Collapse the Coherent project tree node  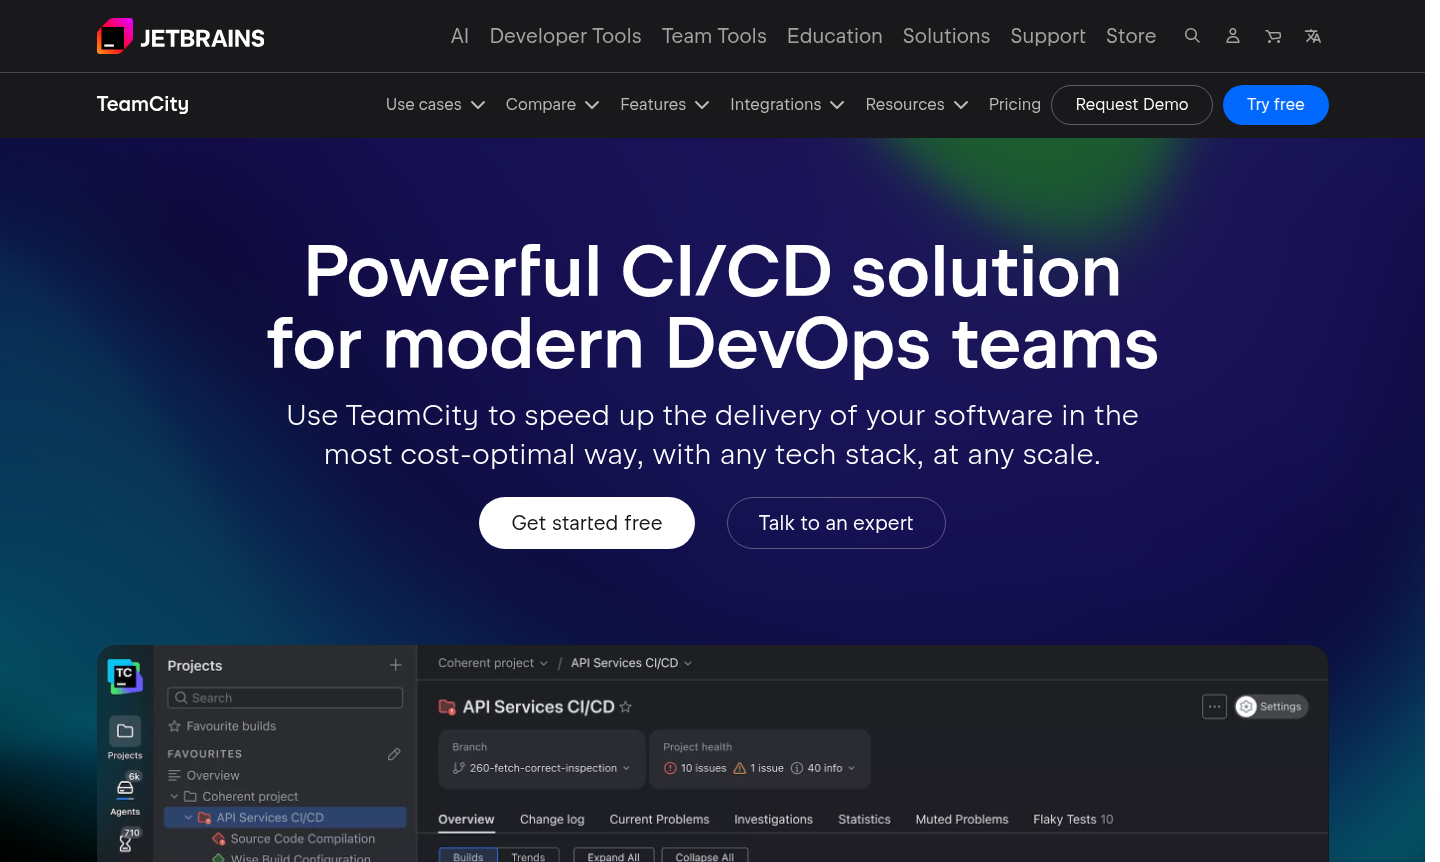(175, 796)
